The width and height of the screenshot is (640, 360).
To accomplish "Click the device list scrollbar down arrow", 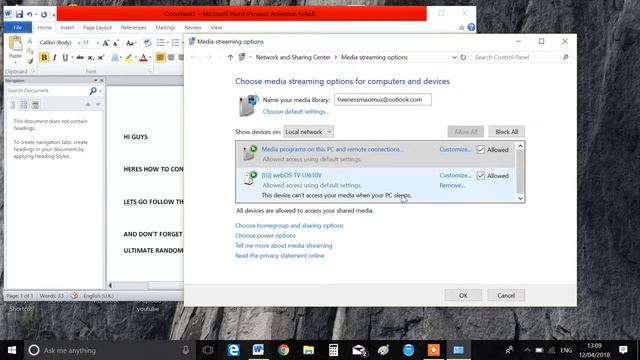I will click(x=520, y=198).
